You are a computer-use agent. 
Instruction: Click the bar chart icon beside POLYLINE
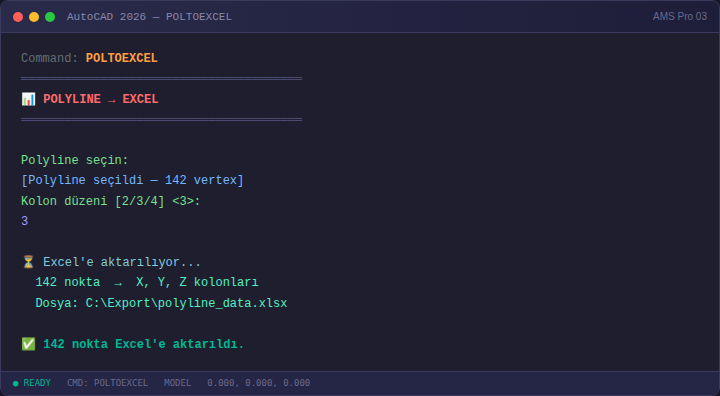click(28, 99)
